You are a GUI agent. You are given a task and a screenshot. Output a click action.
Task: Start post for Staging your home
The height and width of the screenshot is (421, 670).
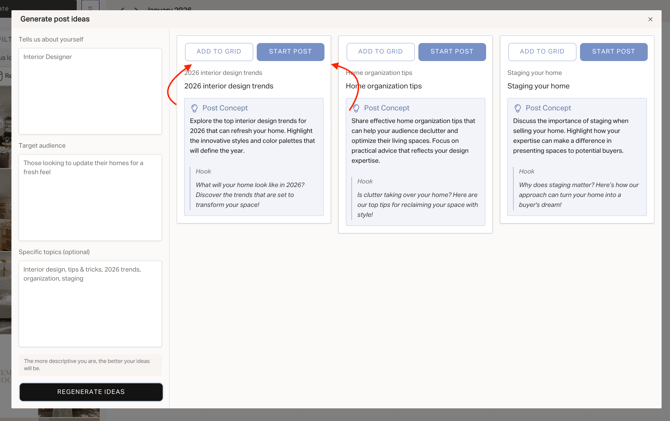[x=613, y=51]
